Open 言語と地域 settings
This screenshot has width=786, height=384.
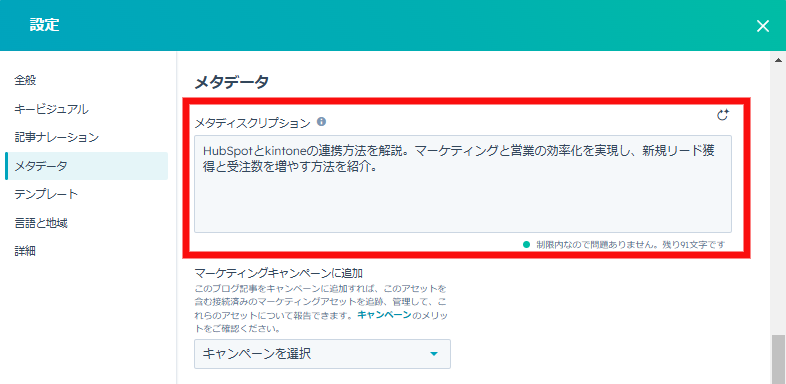(41, 223)
